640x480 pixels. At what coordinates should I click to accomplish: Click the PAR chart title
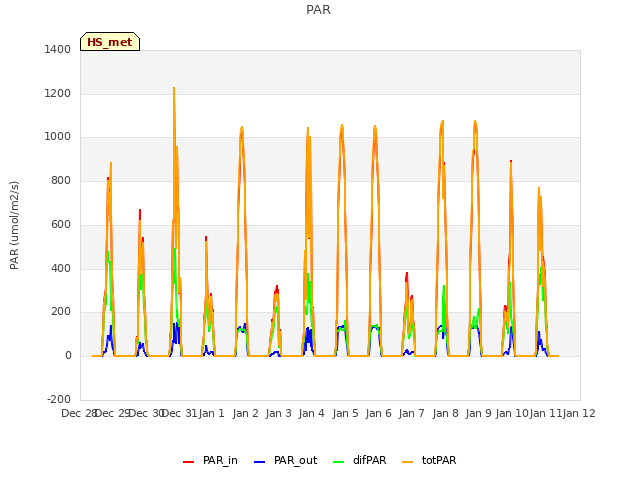coord(318,9)
